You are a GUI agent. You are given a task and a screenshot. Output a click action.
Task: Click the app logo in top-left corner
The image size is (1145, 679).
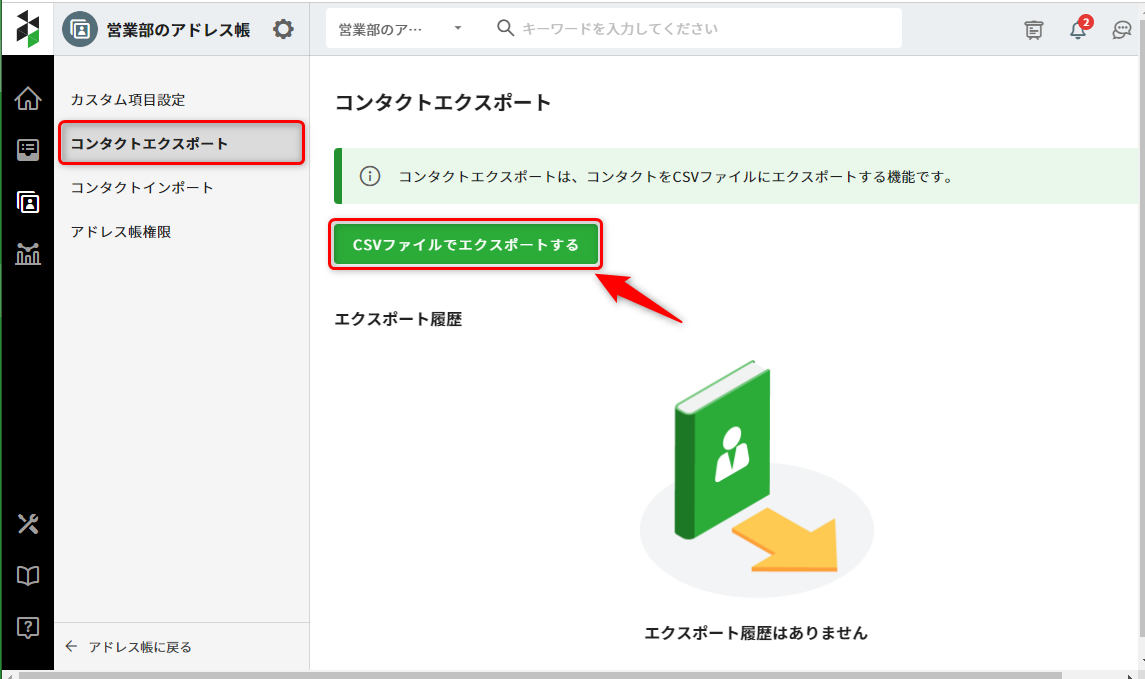27,29
